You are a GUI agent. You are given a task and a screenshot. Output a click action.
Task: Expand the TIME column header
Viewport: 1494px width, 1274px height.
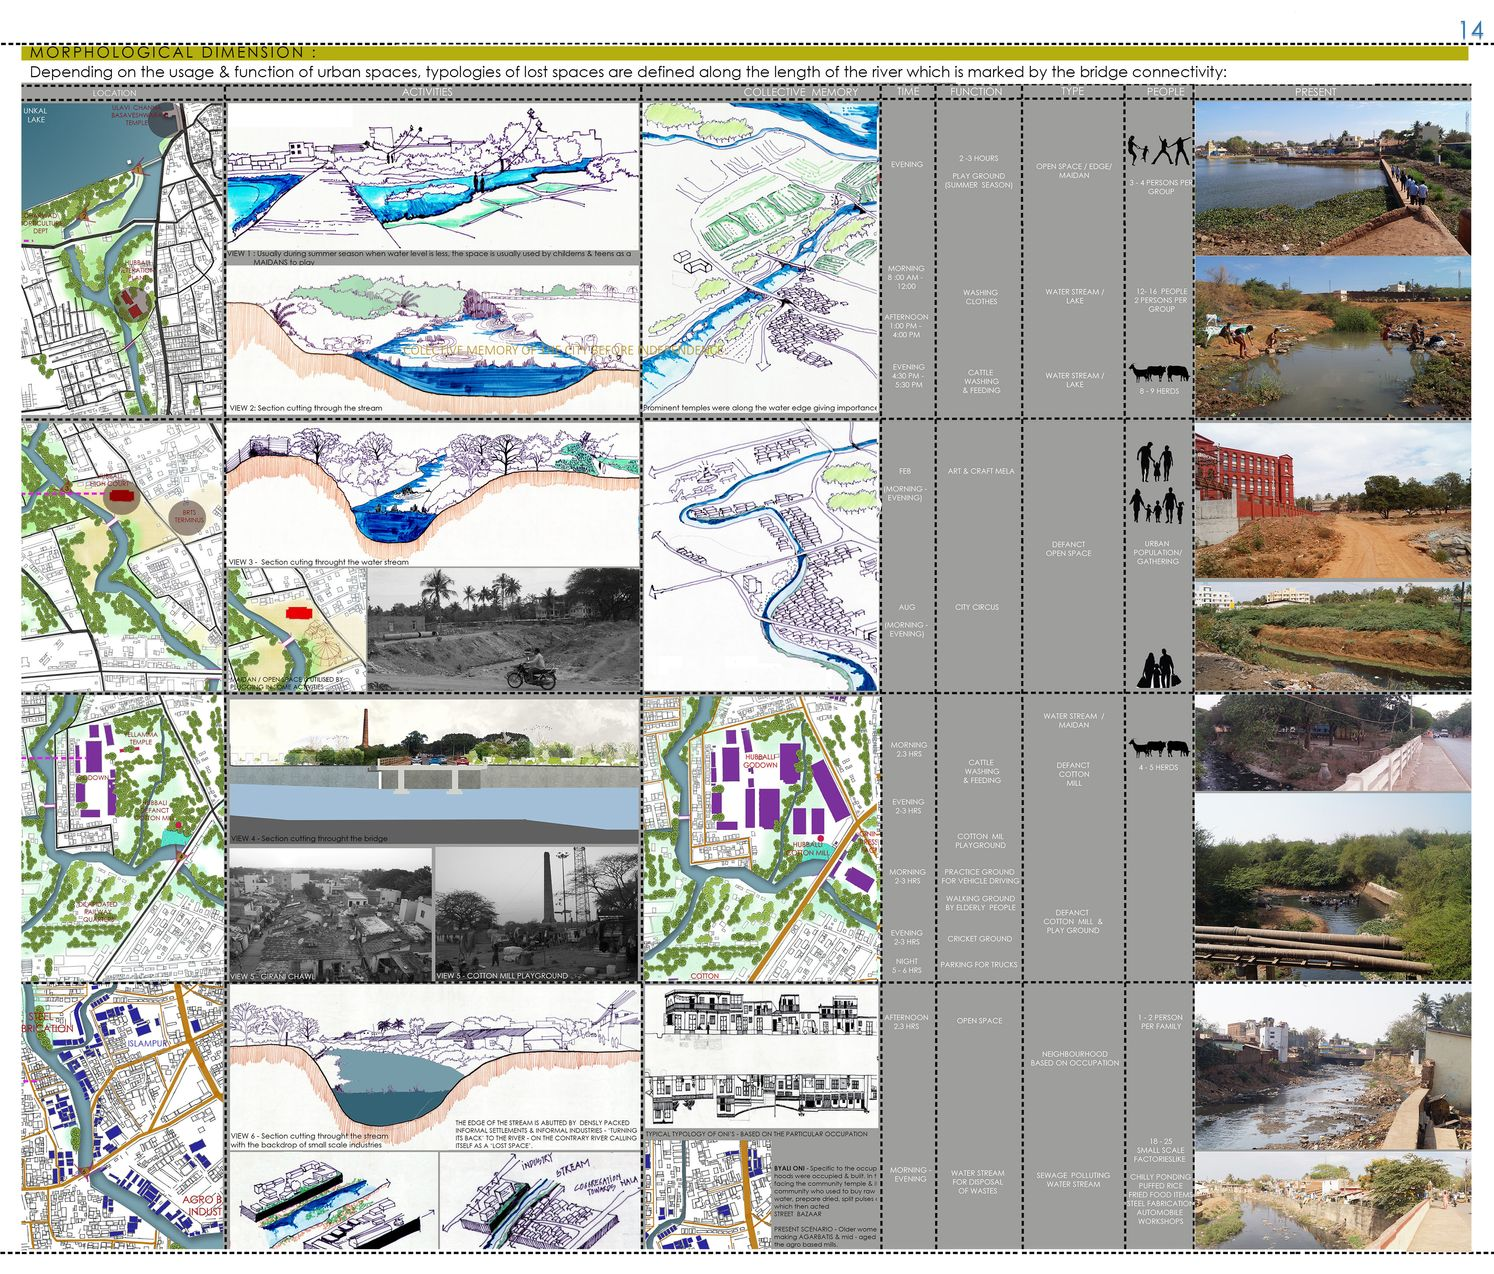(x=909, y=90)
